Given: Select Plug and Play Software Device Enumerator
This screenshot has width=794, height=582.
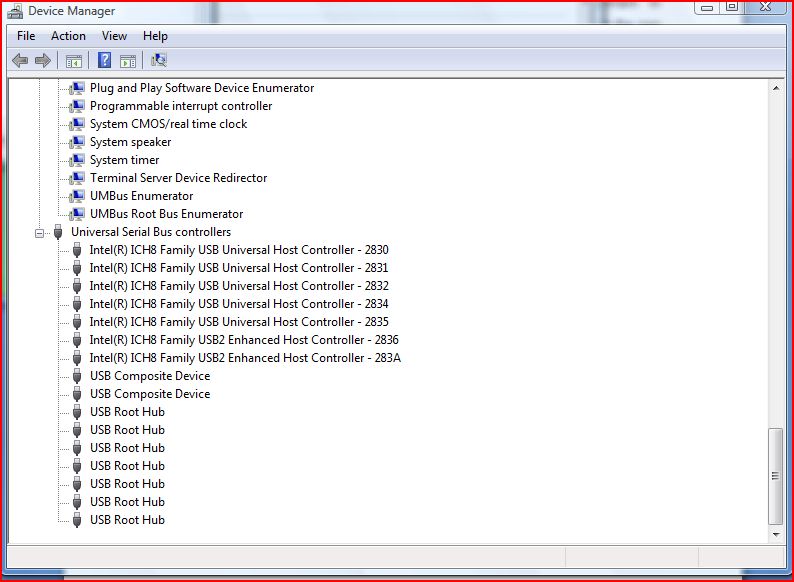Looking at the screenshot, I should [202, 88].
